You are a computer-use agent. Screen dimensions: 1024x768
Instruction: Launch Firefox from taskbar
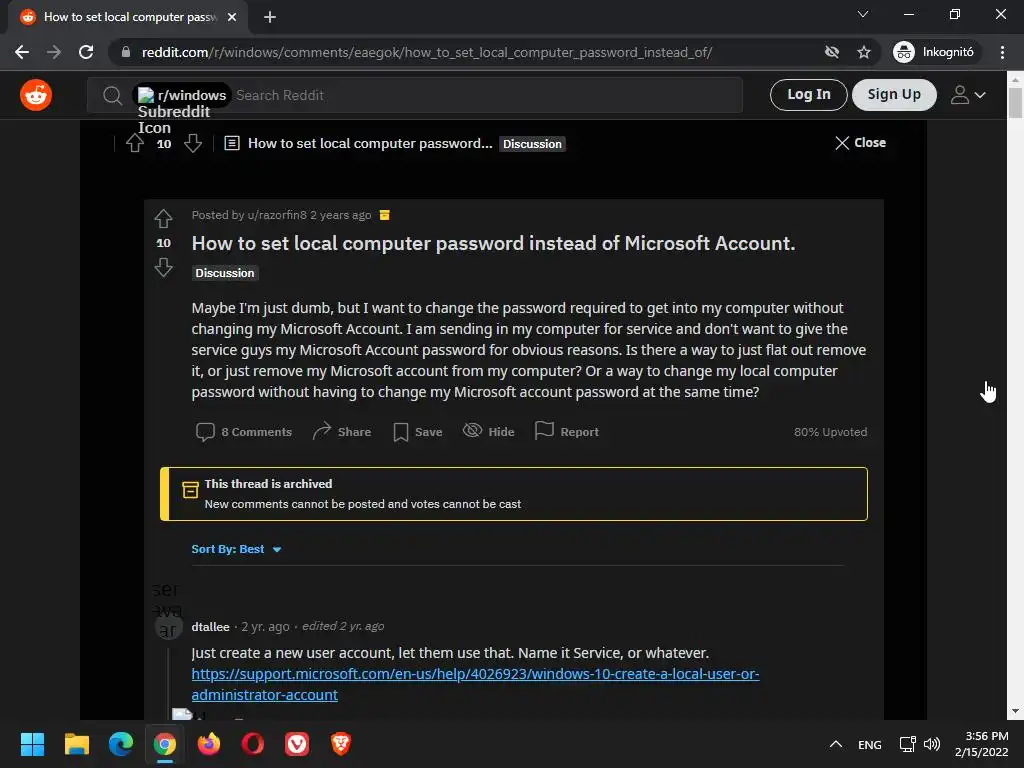pyautogui.click(x=209, y=744)
